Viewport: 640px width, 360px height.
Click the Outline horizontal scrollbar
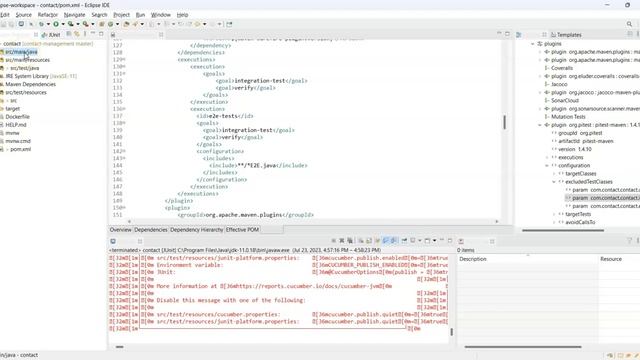pyautogui.click(x=563, y=231)
